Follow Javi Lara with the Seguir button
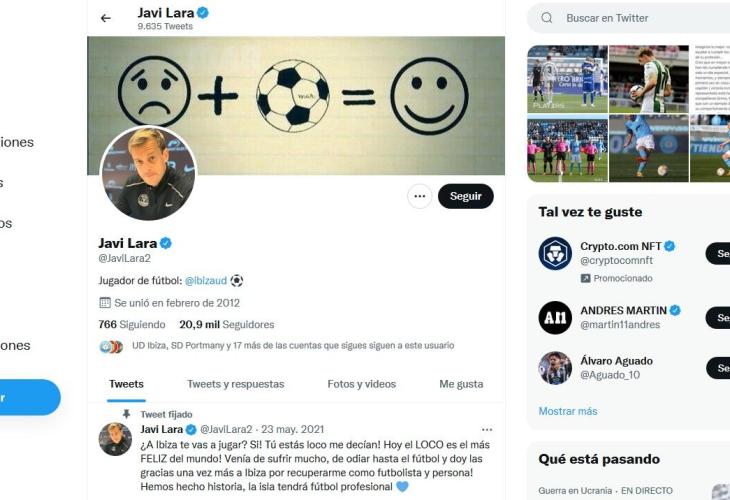The image size is (730, 500). point(466,196)
